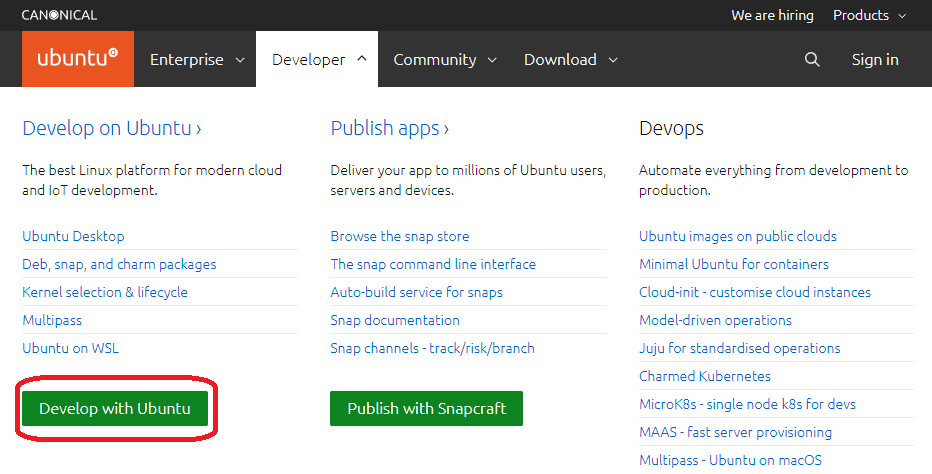932x474 pixels.
Task: Open Ubuntu images on public clouds link
Action: pyautogui.click(x=738, y=236)
